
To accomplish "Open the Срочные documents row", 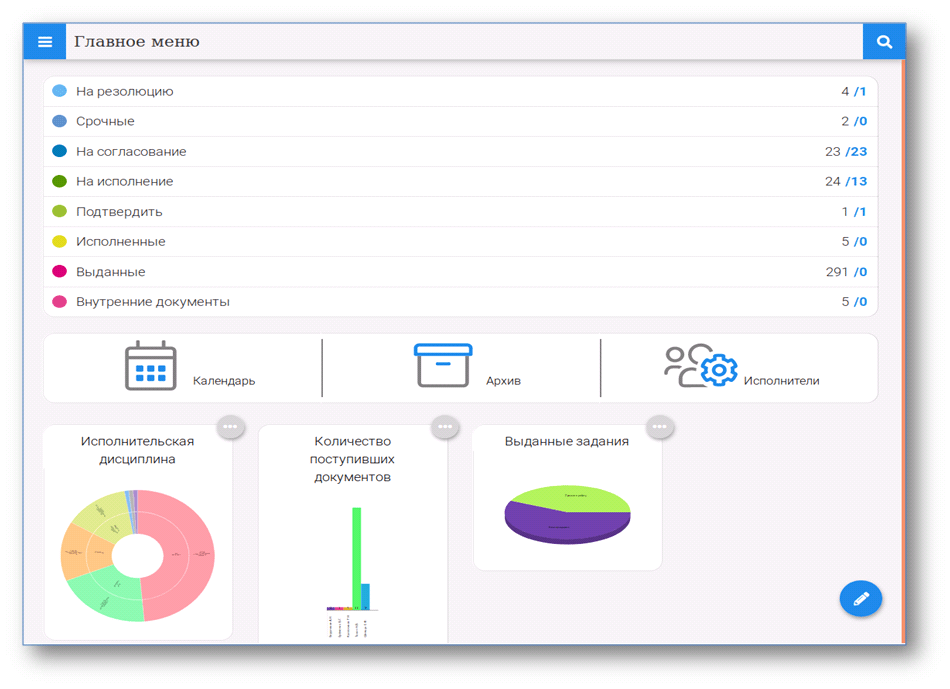I will click(x=105, y=121).
